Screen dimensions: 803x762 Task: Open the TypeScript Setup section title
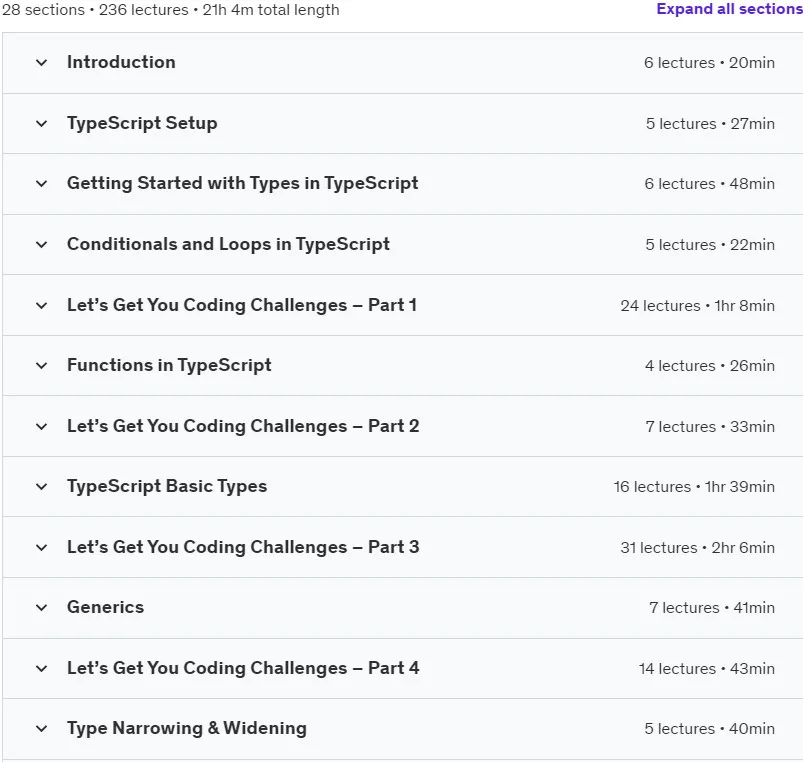pyautogui.click(x=142, y=123)
